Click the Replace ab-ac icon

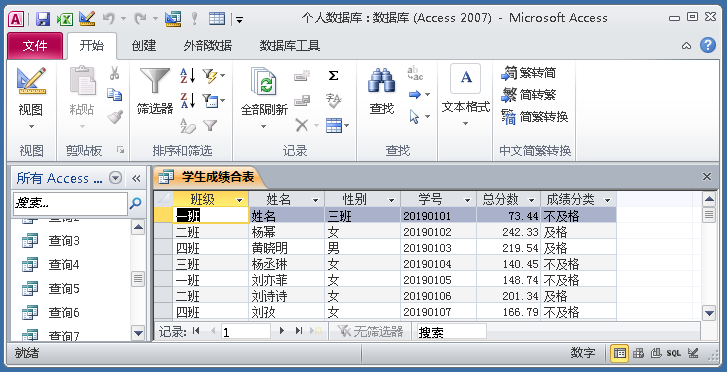coord(415,73)
